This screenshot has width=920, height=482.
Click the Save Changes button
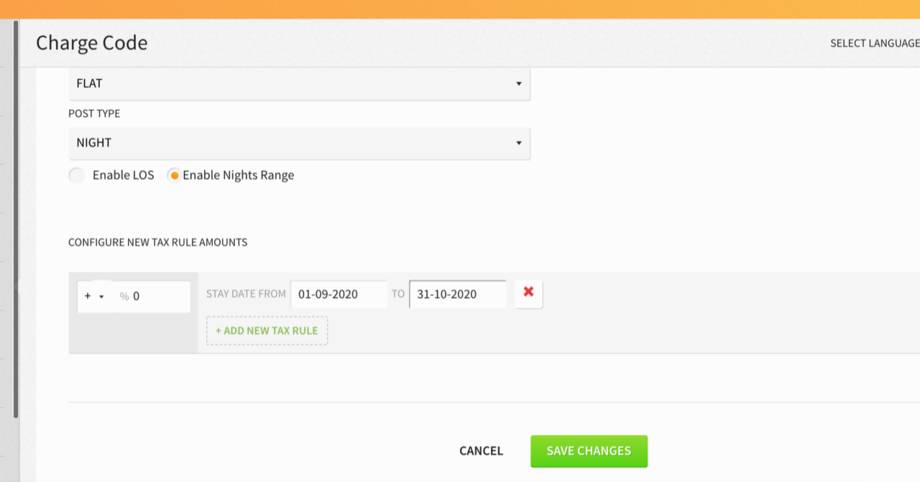(x=589, y=451)
